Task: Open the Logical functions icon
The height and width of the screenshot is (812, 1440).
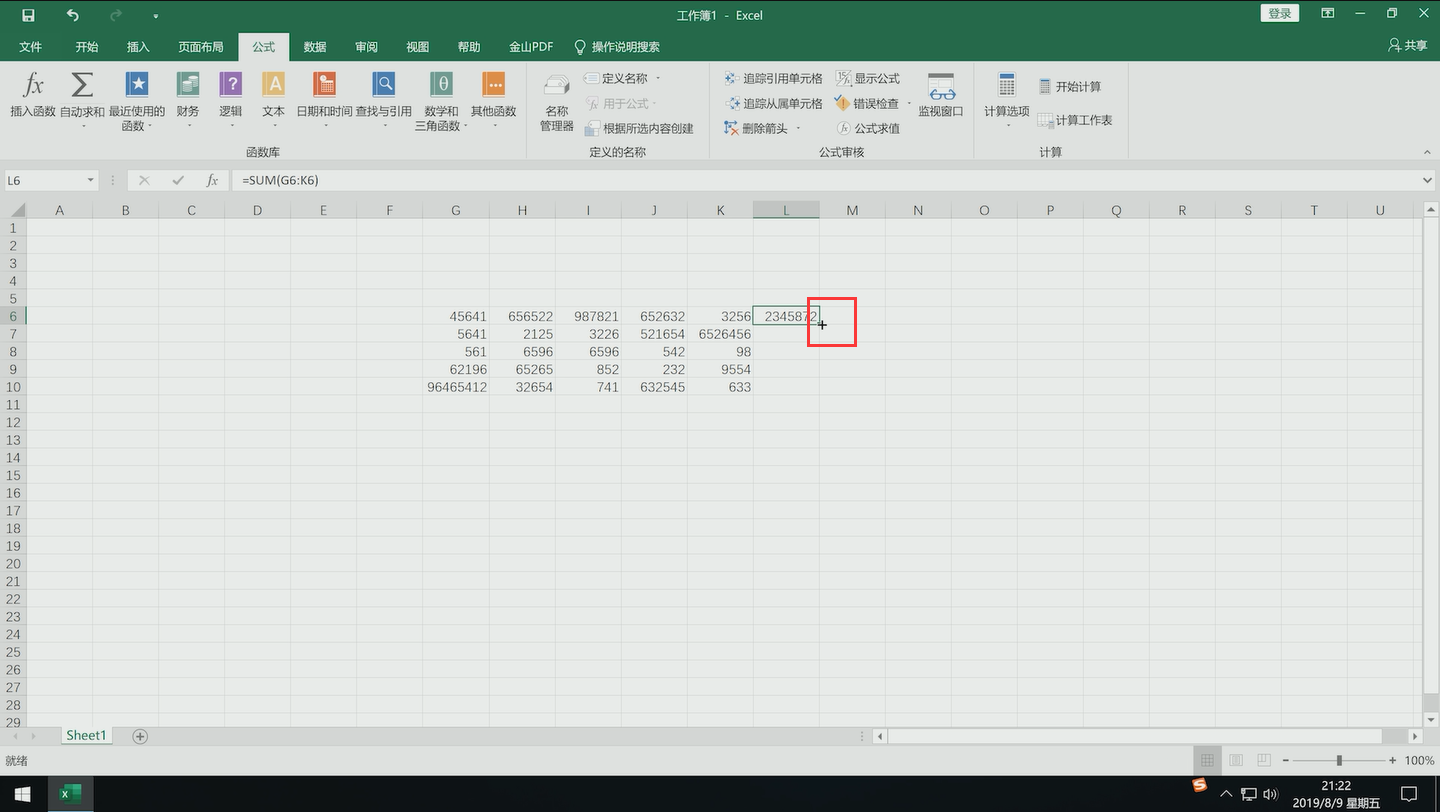Action: pyautogui.click(x=231, y=84)
